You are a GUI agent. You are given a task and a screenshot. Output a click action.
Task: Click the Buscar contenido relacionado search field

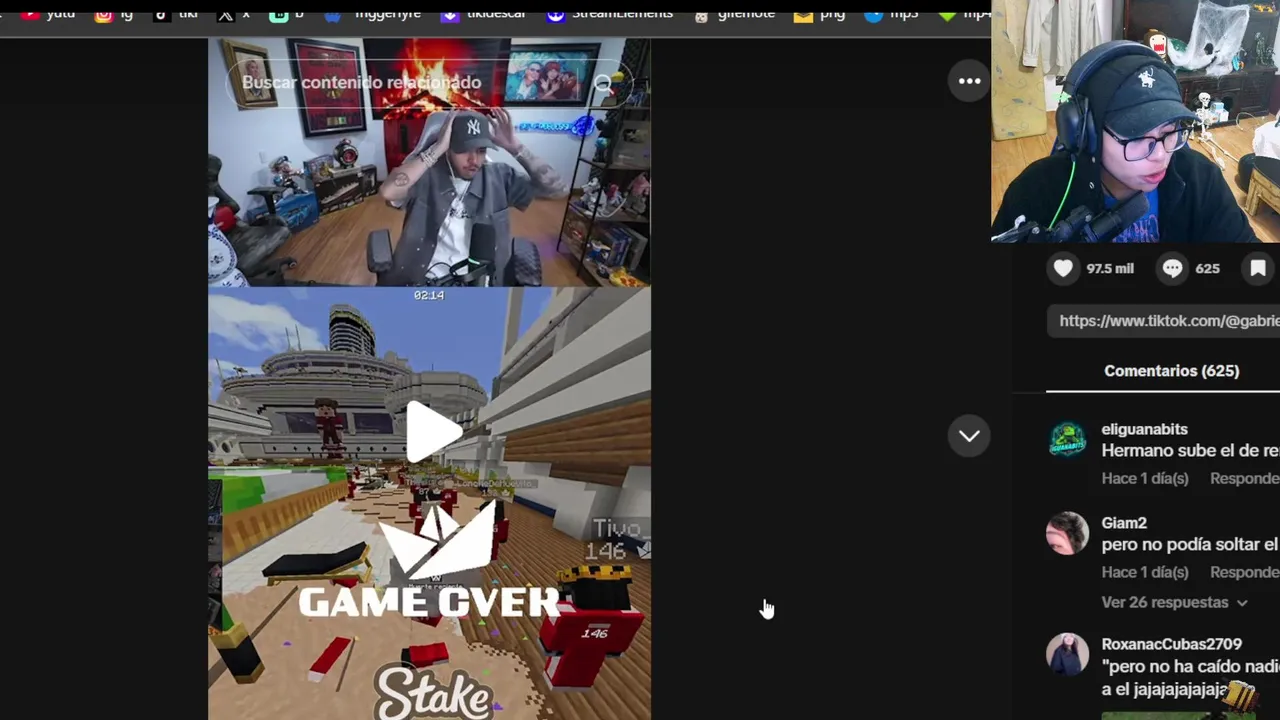[x=430, y=83]
